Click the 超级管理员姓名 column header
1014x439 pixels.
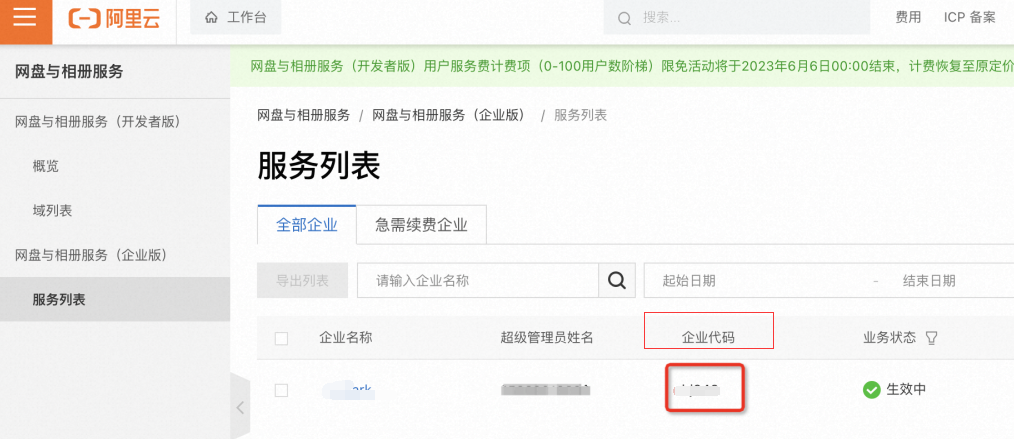pyautogui.click(x=546, y=337)
